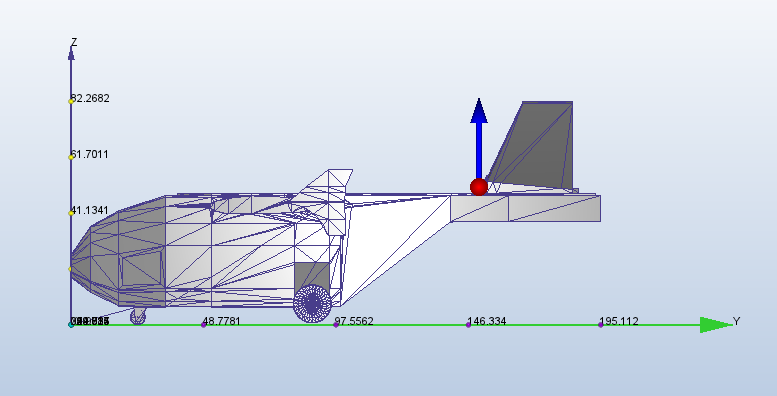The height and width of the screenshot is (396, 777).
Task: Select the gray nose cone of the fuselage
Action: (118, 251)
